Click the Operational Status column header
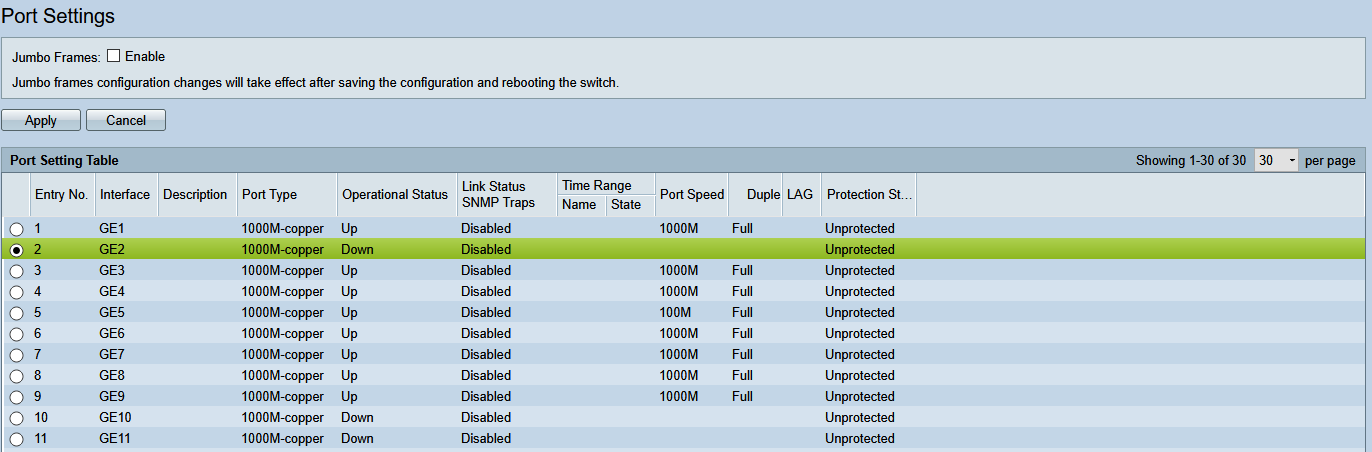 [x=395, y=194]
